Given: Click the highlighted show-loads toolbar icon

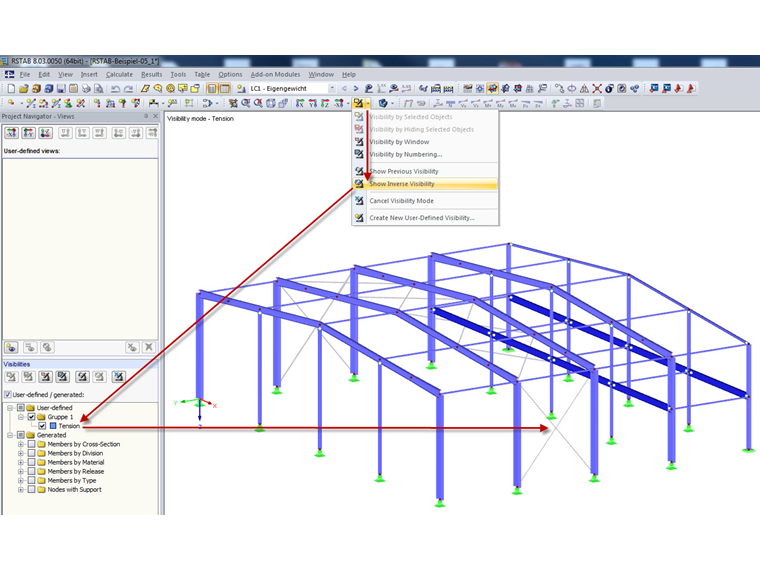Looking at the screenshot, I should pyautogui.click(x=492, y=88).
